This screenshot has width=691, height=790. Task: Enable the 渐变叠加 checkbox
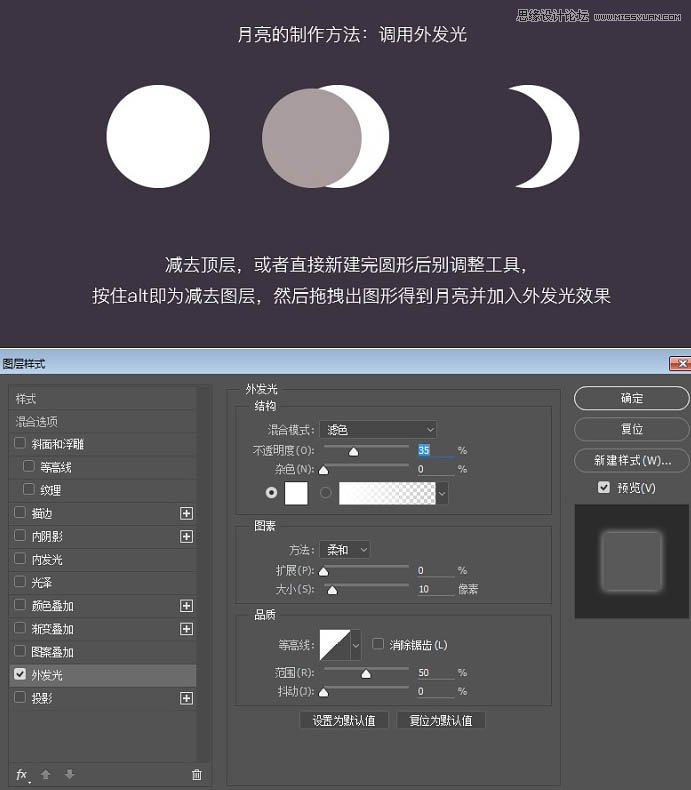pyautogui.click(x=20, y=628)
